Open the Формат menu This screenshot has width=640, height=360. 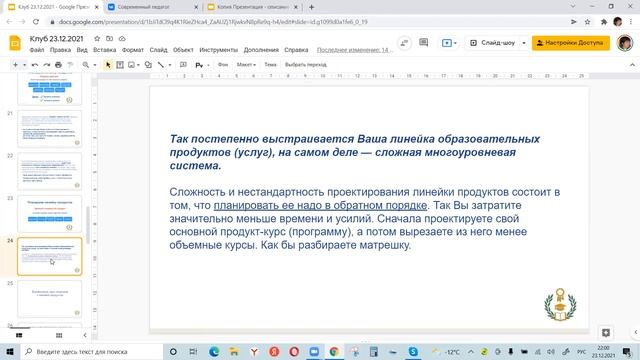coord(133,50)
